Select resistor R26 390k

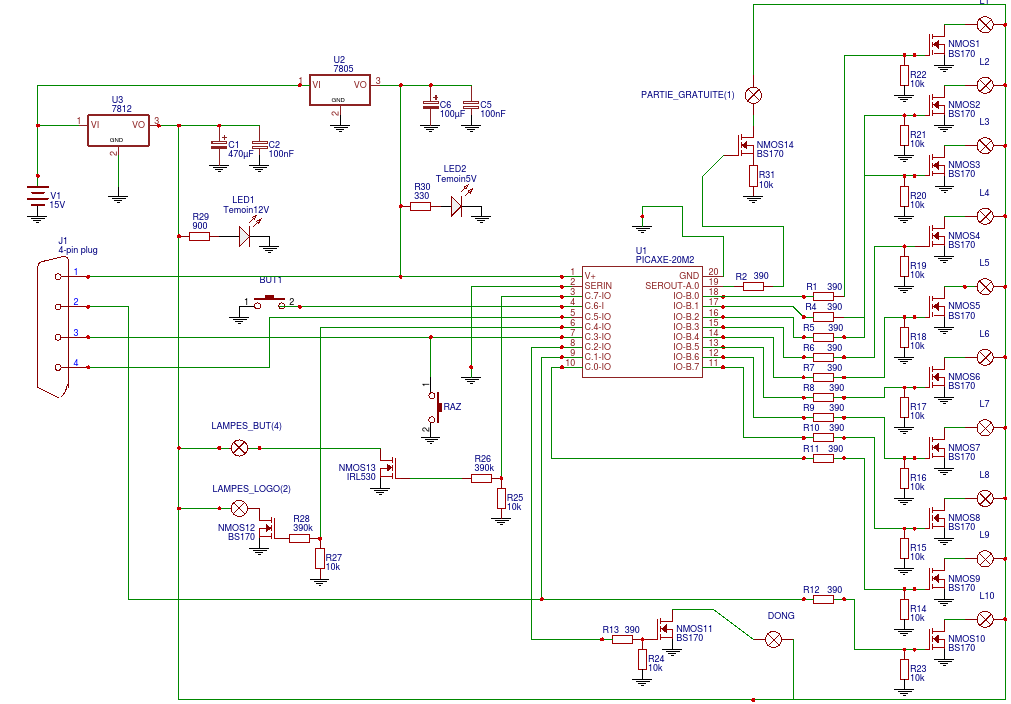483,478
